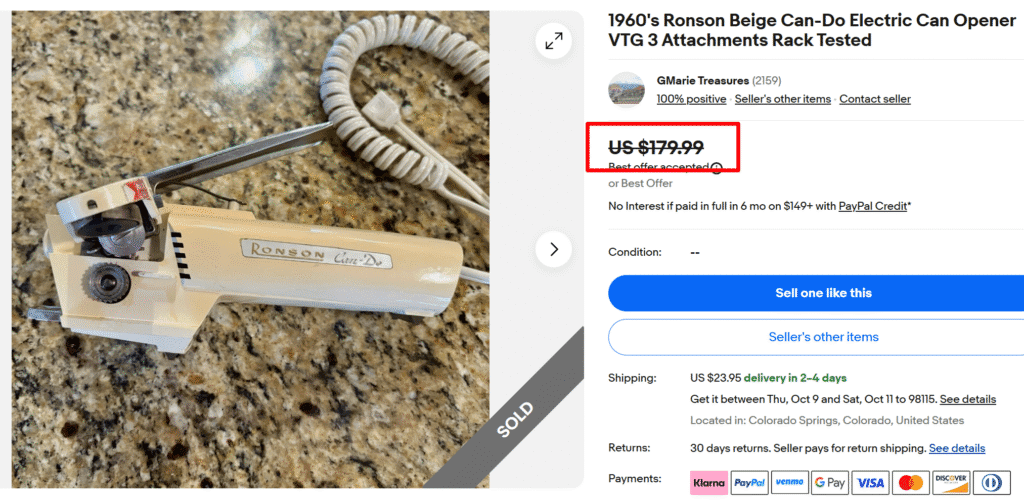Screen dimensions: 1024x503
Task: Select the Mastercard icon
Action: point(910,483)
